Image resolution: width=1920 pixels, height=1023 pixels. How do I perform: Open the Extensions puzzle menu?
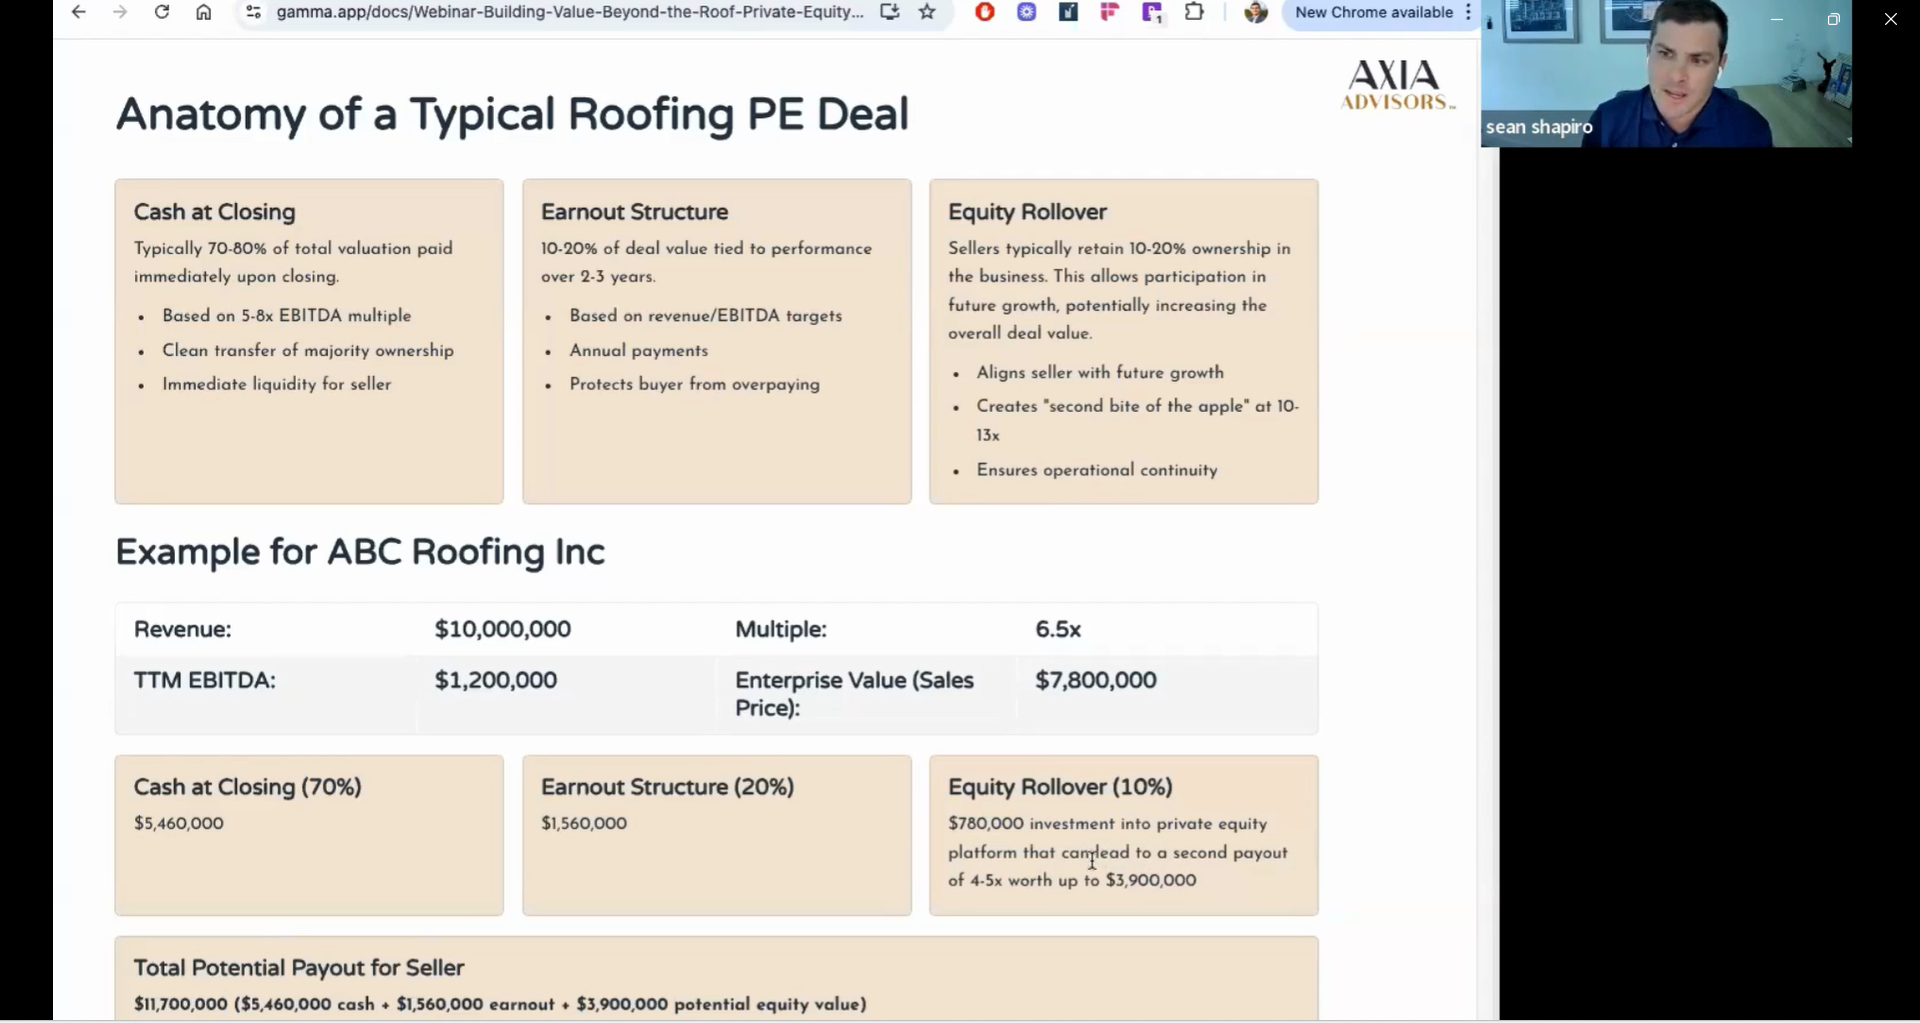pyautogui.click(x=1194, y=12)
